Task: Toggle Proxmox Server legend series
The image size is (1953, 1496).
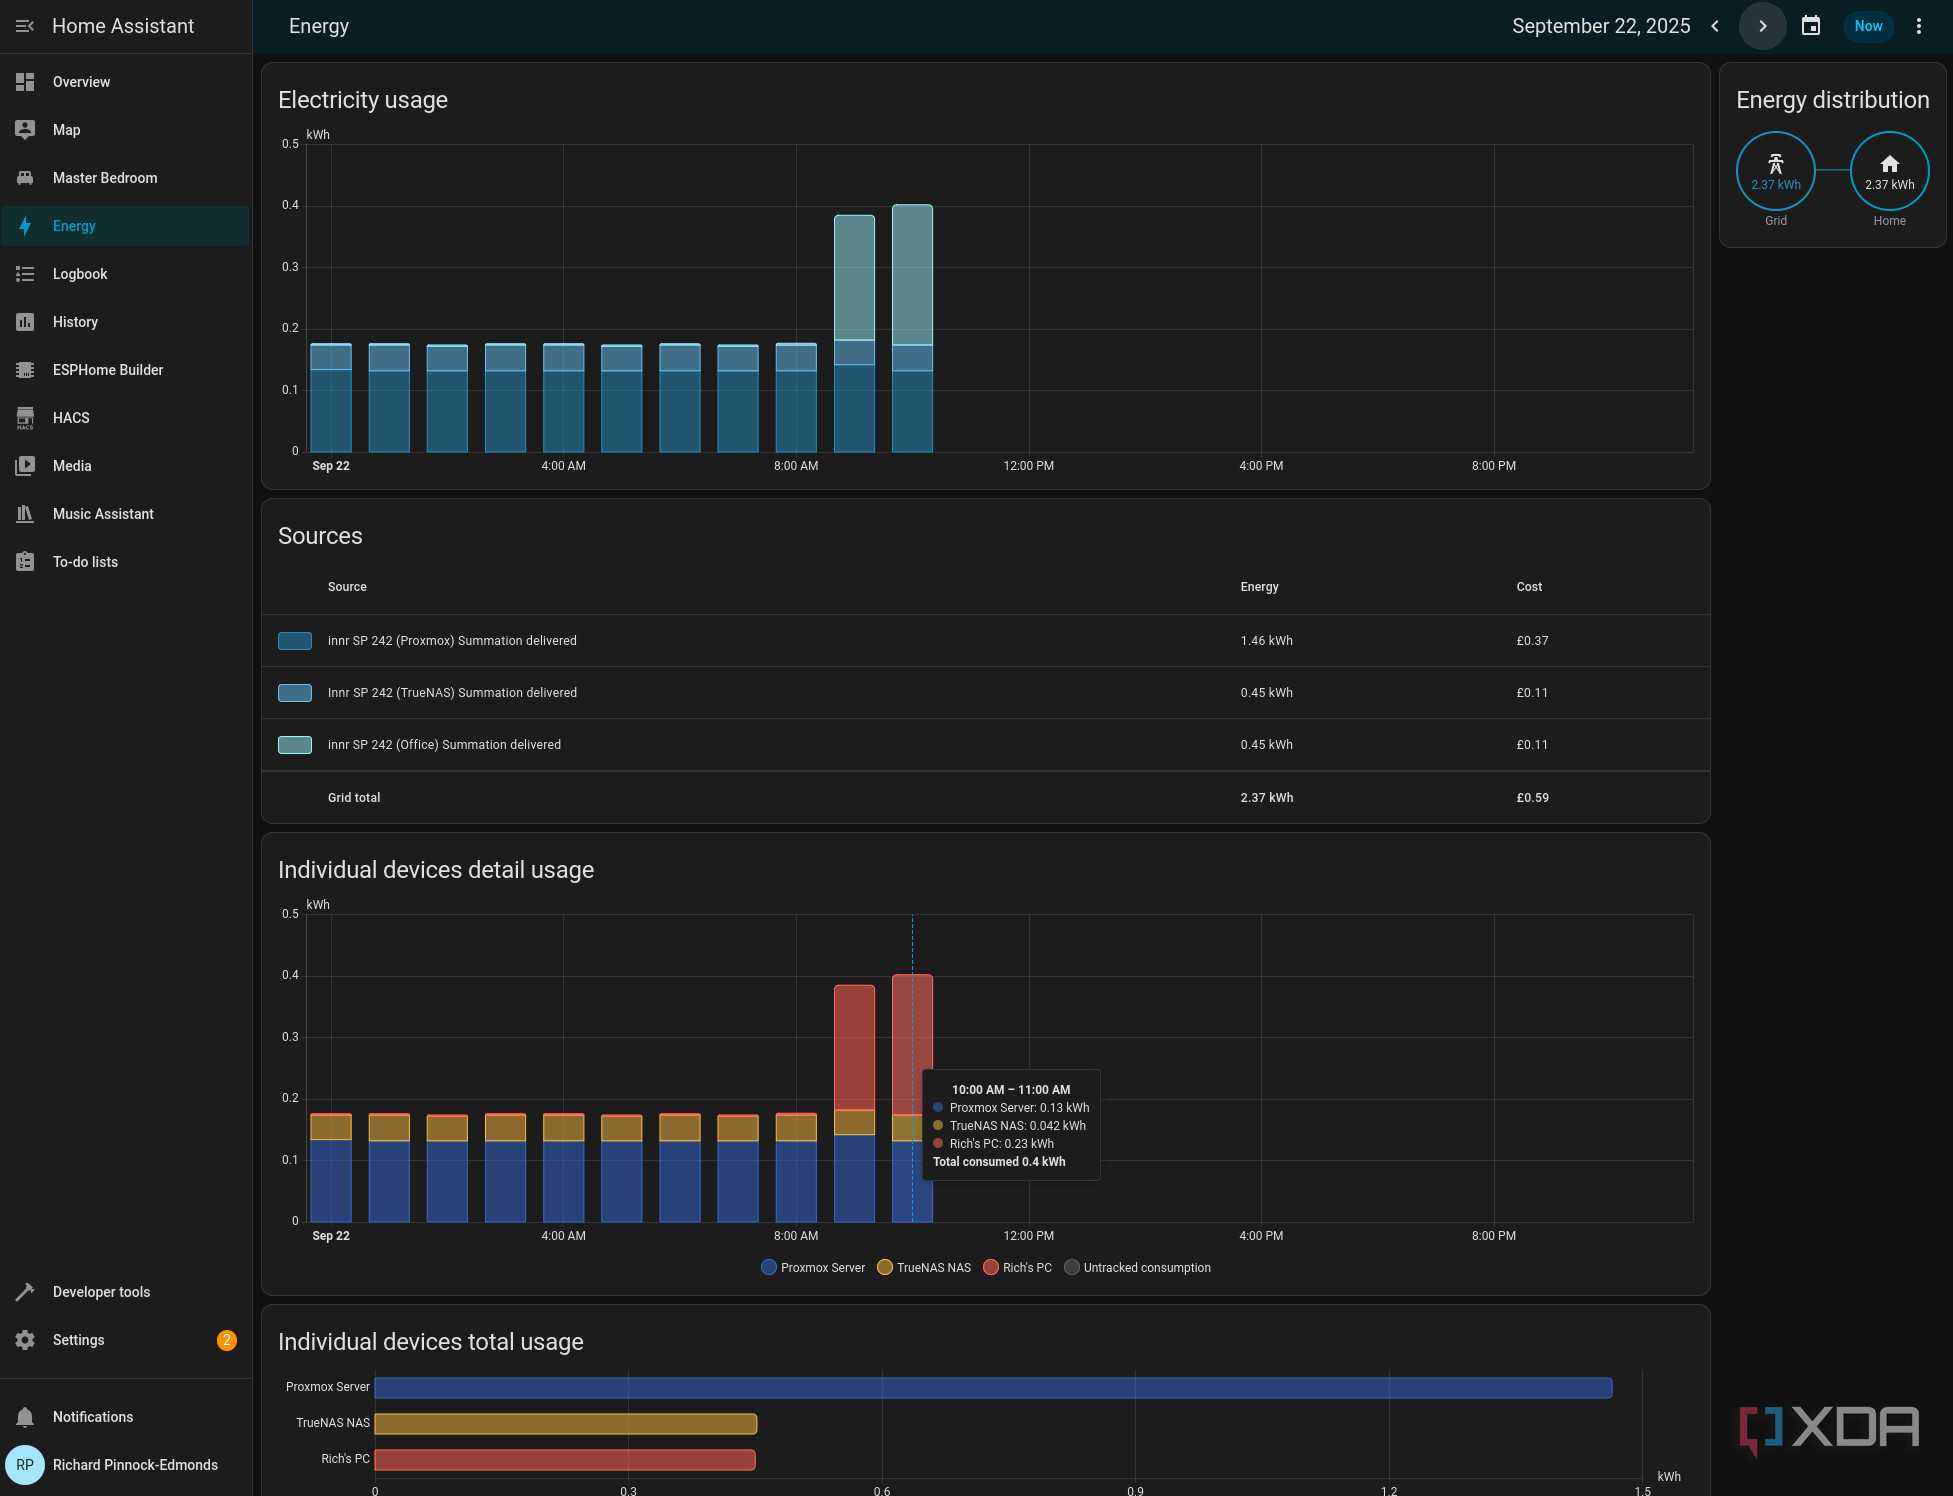Action: (x=813, y=1268)
